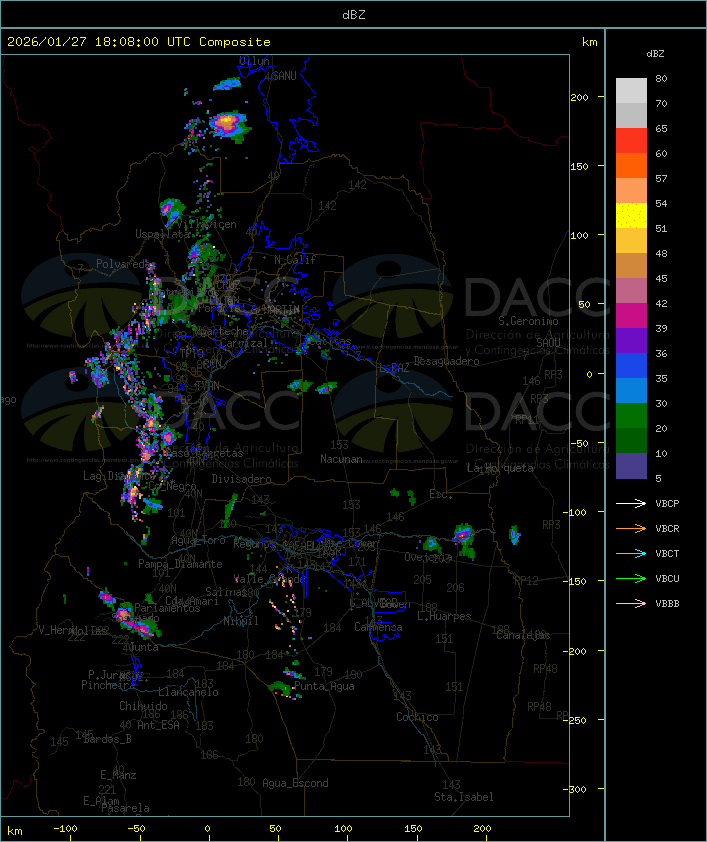Image resolution: width=707 pixels, height=842 pixels.
Task: Click the orange VBCR arrow icon
Action: [632, 528]
